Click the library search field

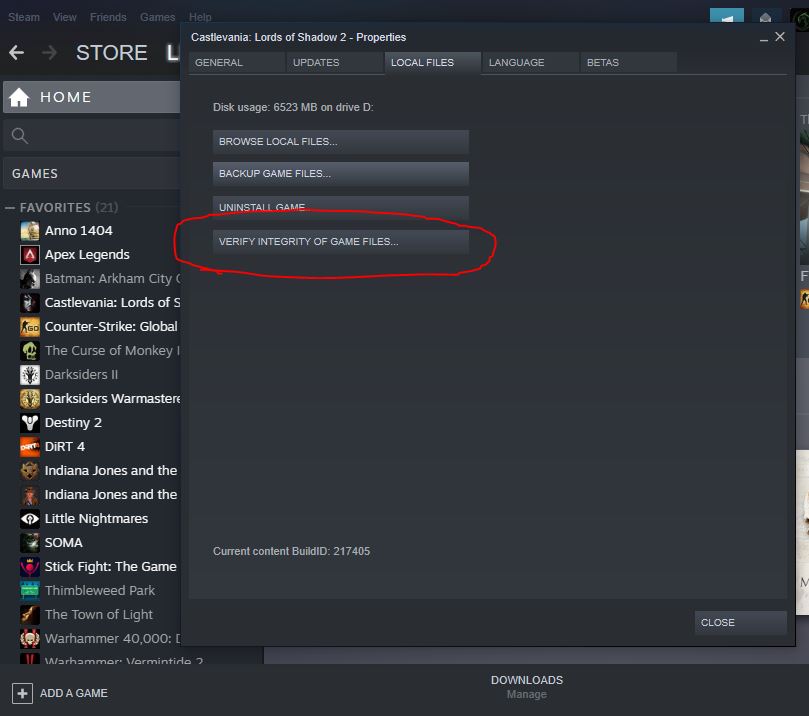pos(92,136)
